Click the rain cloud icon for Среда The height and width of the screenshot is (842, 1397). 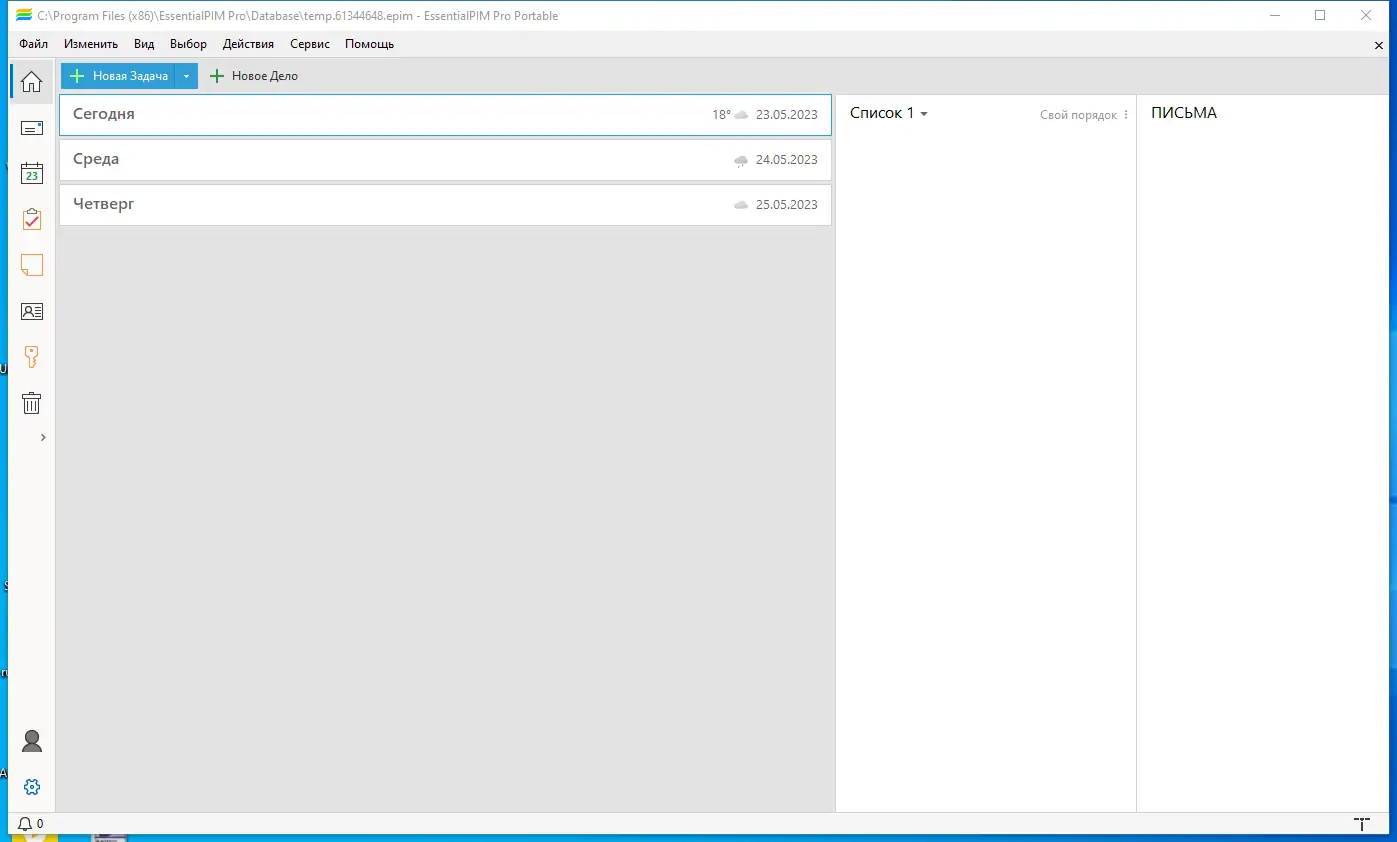click(x=741, y=160)
